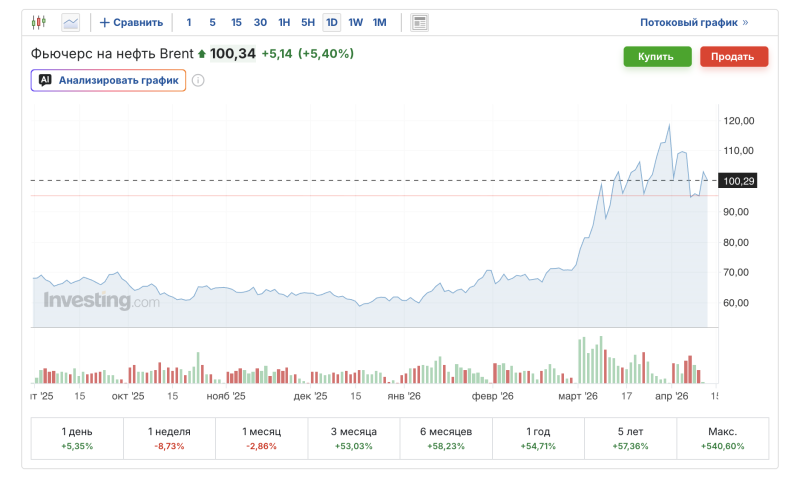The width and height of the screenshot is (800, 490).
Task: Select the 1H interval
Action: pyautogui.click(x=284, y=22)
